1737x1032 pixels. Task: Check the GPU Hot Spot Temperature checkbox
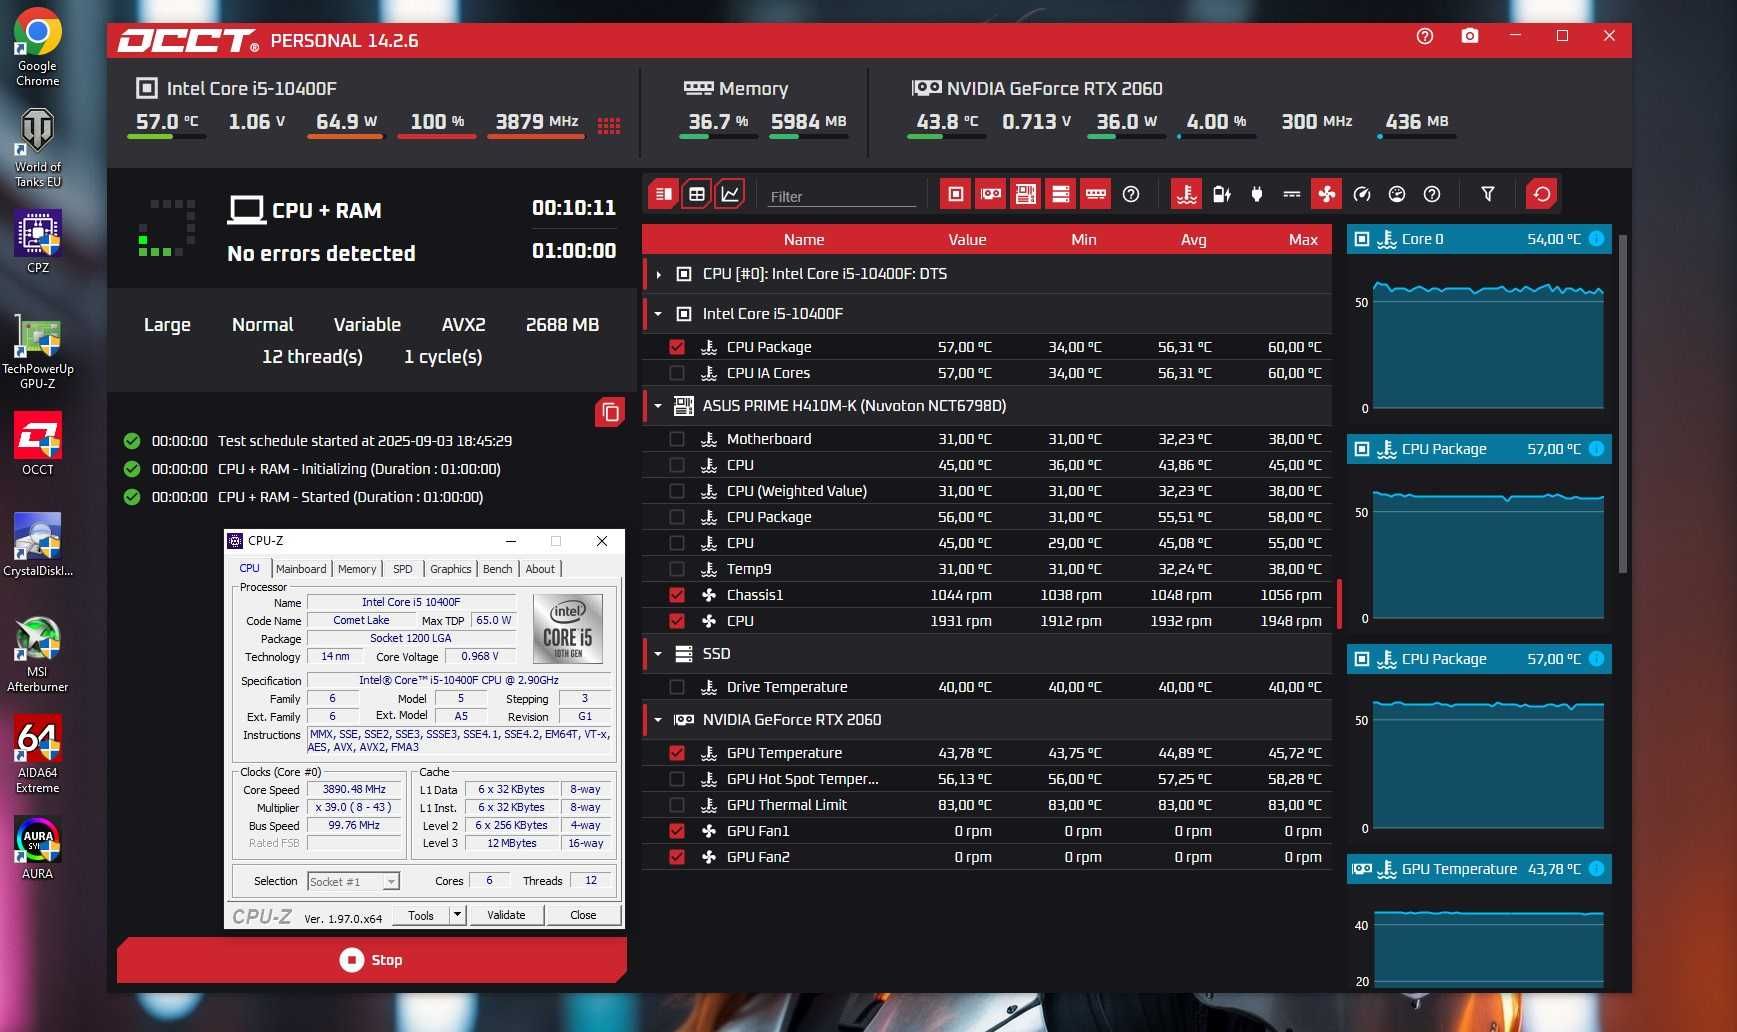click(x=677, y=779)
